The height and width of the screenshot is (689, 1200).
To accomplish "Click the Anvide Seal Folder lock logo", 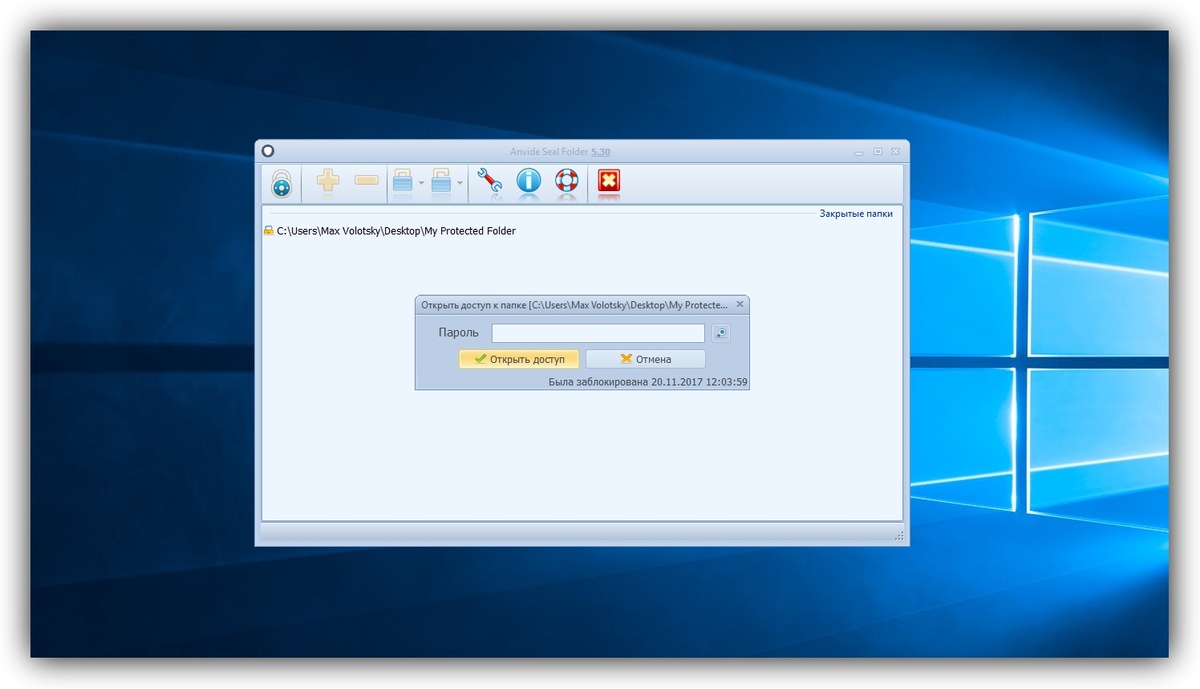I will click(281, 183).
